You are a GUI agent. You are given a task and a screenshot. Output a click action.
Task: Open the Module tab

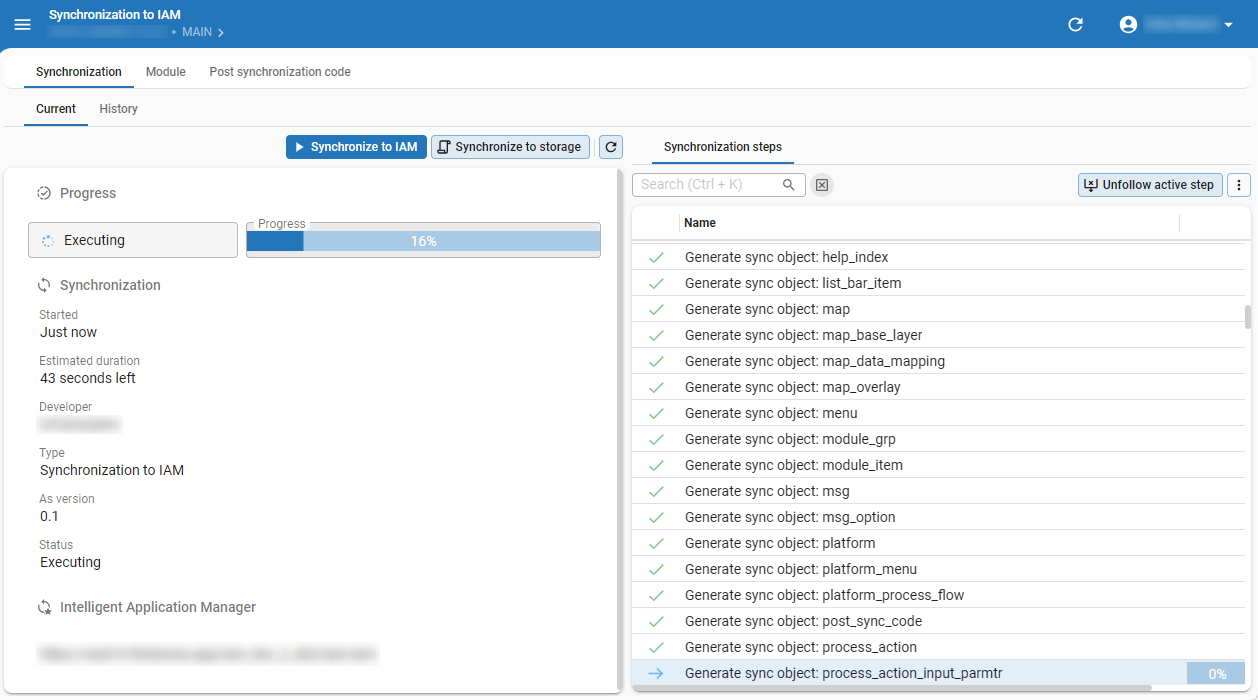(x=166, y=72)
